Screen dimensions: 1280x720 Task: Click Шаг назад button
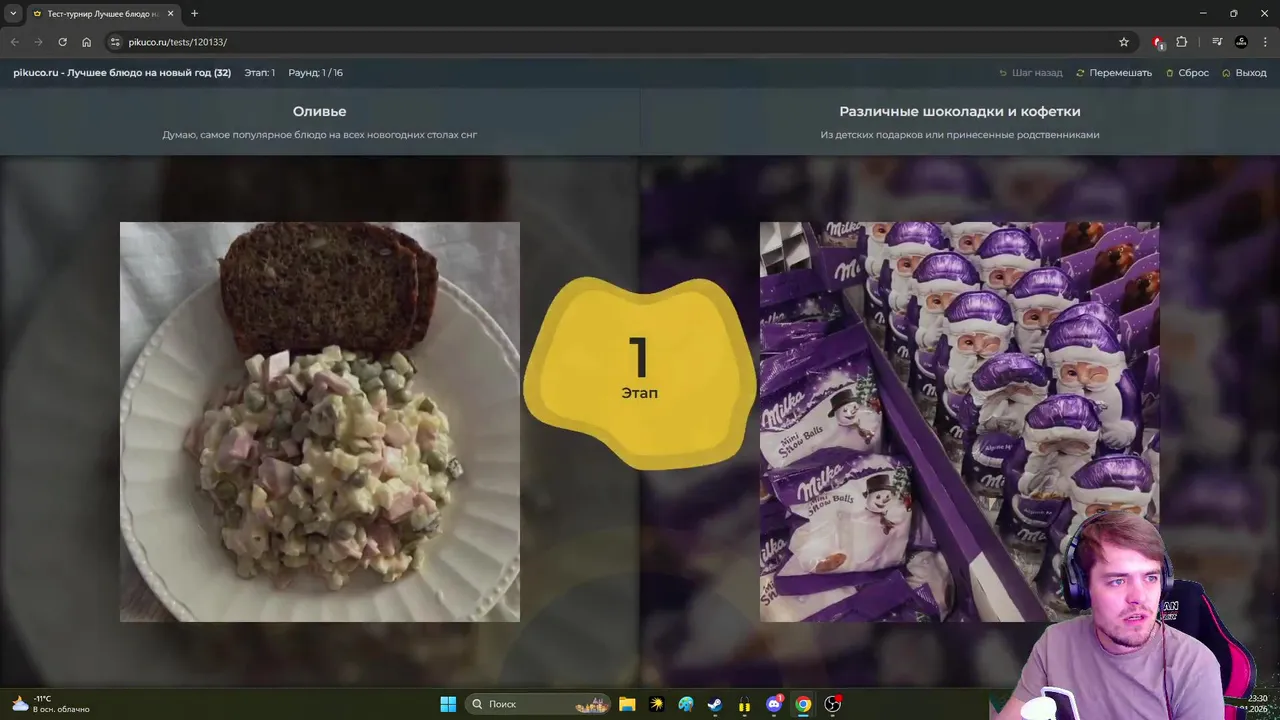point(1030,73)
